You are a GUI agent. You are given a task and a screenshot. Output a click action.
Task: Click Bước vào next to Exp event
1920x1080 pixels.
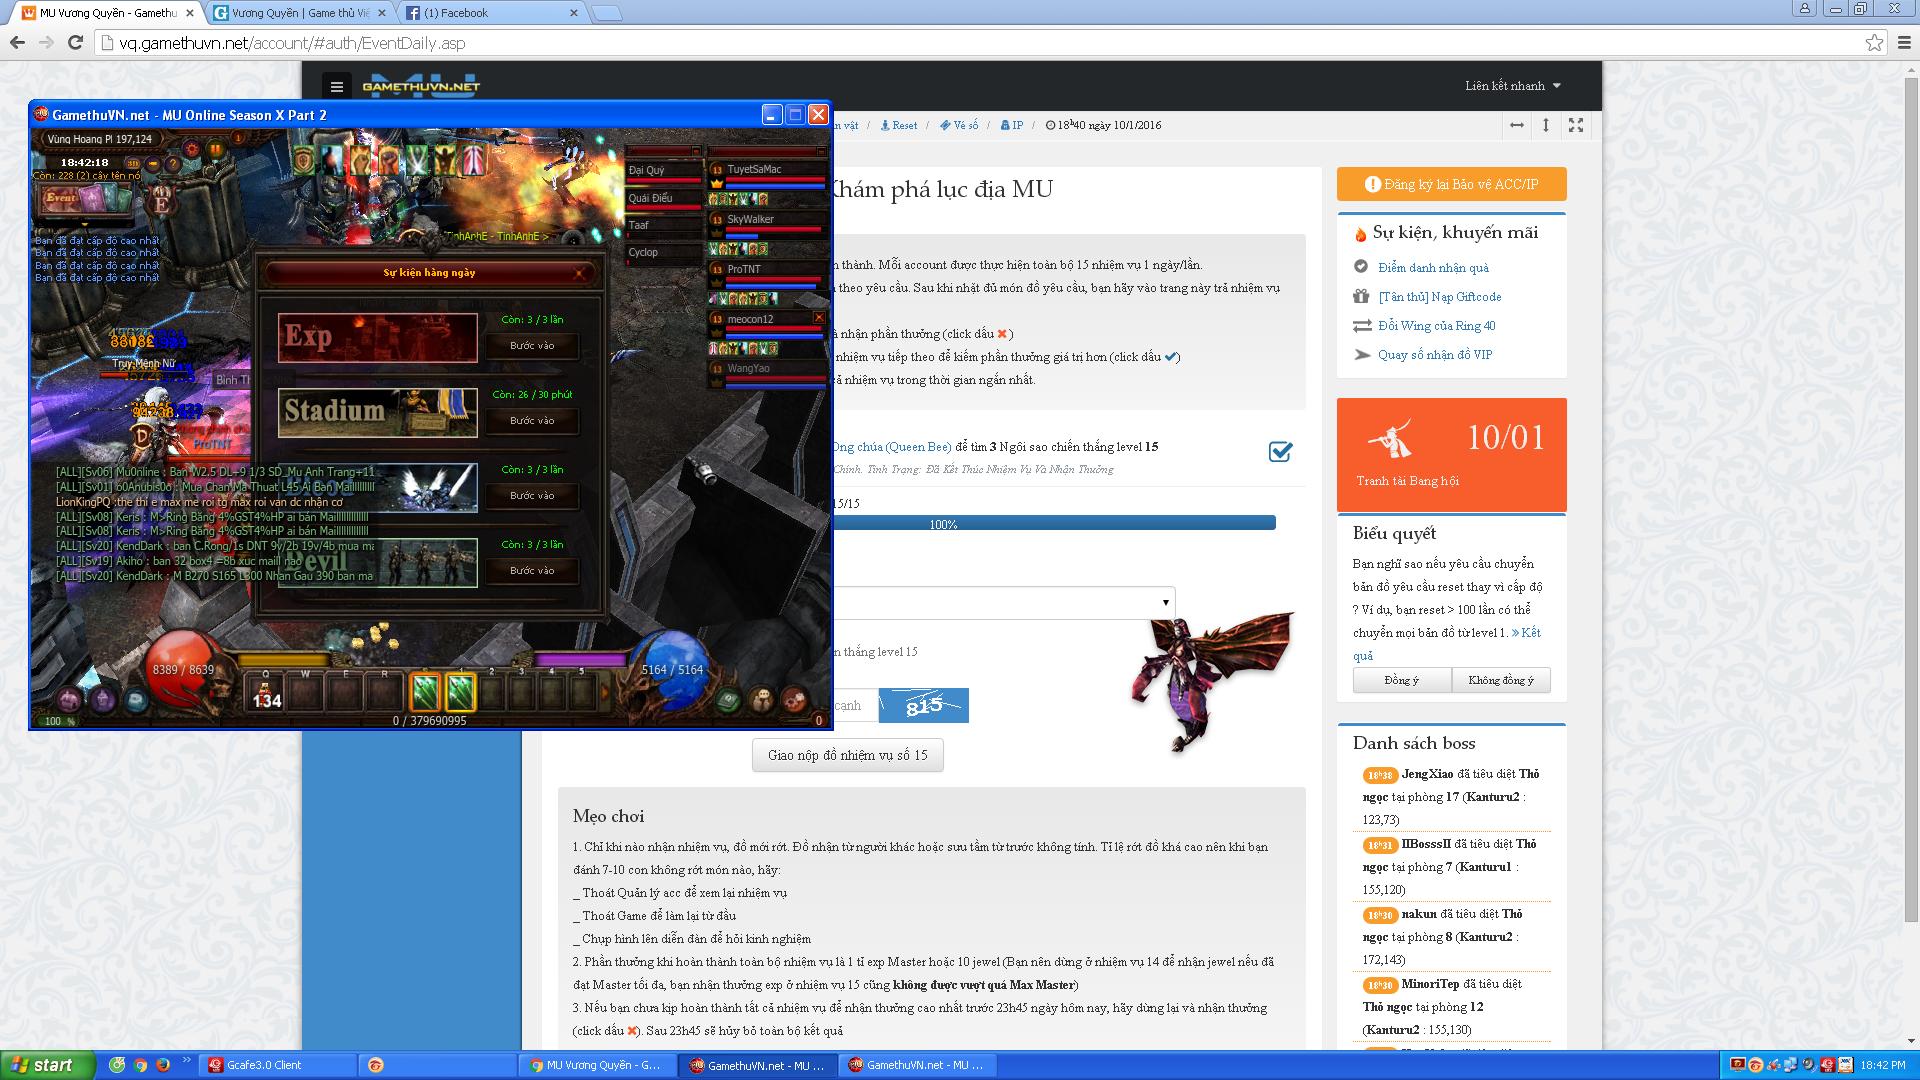[531, 346]
